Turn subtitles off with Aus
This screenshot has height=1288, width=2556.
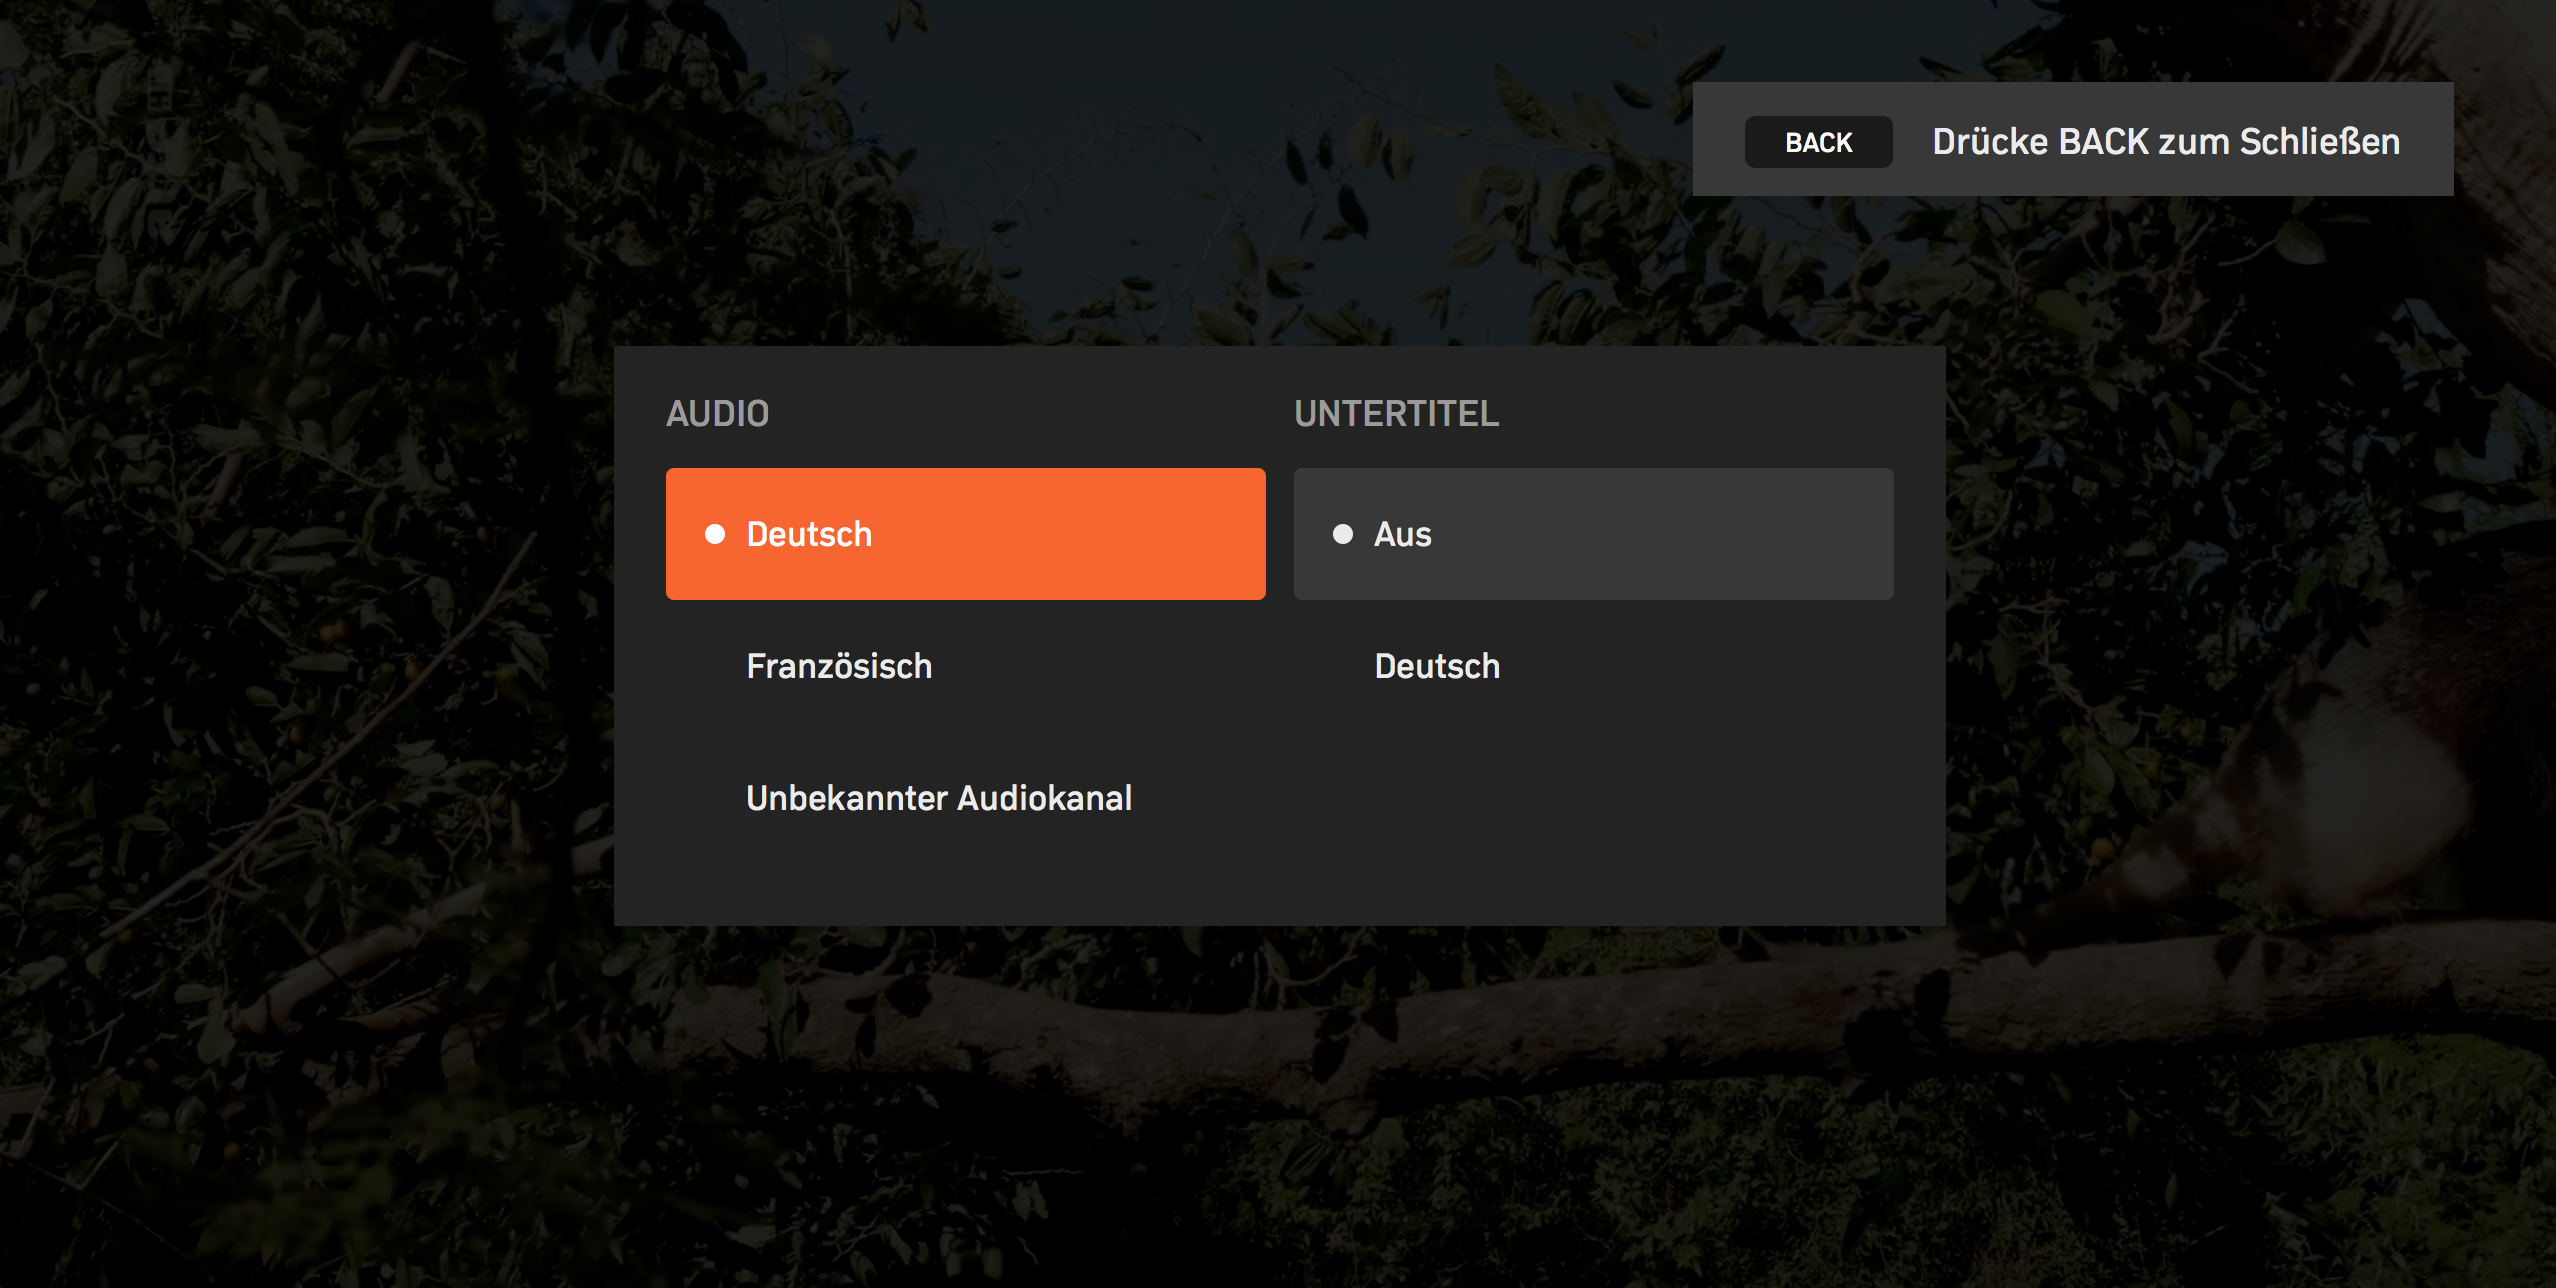[1594, 534]
